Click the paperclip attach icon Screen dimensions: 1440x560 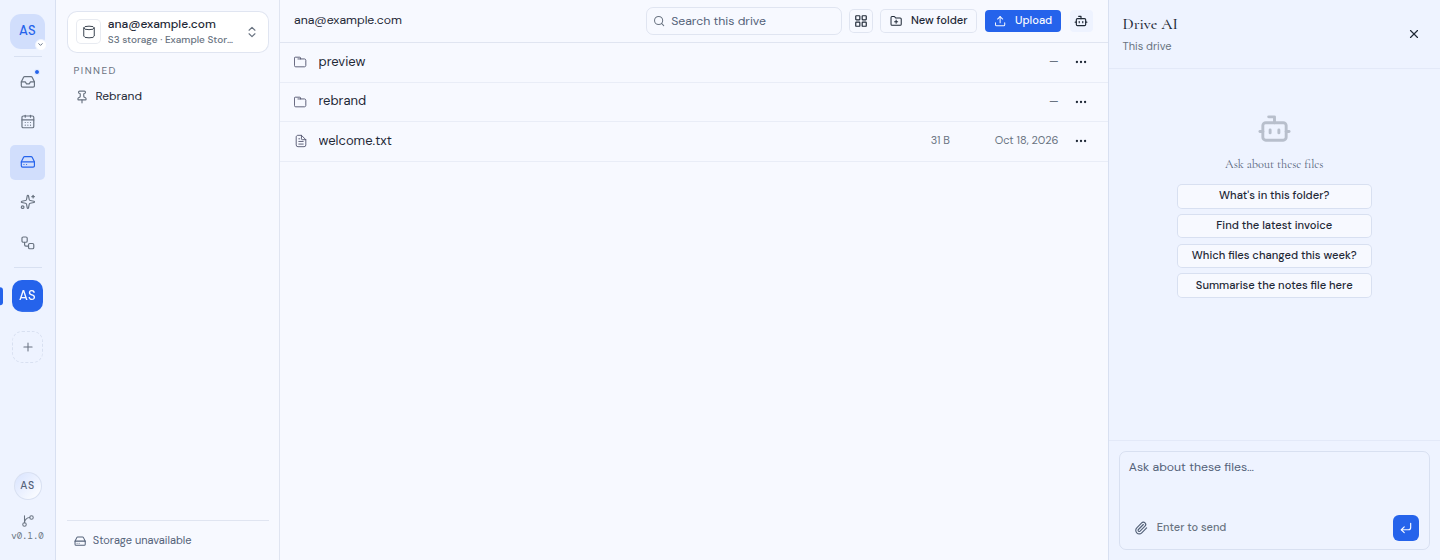[1141, 528]
